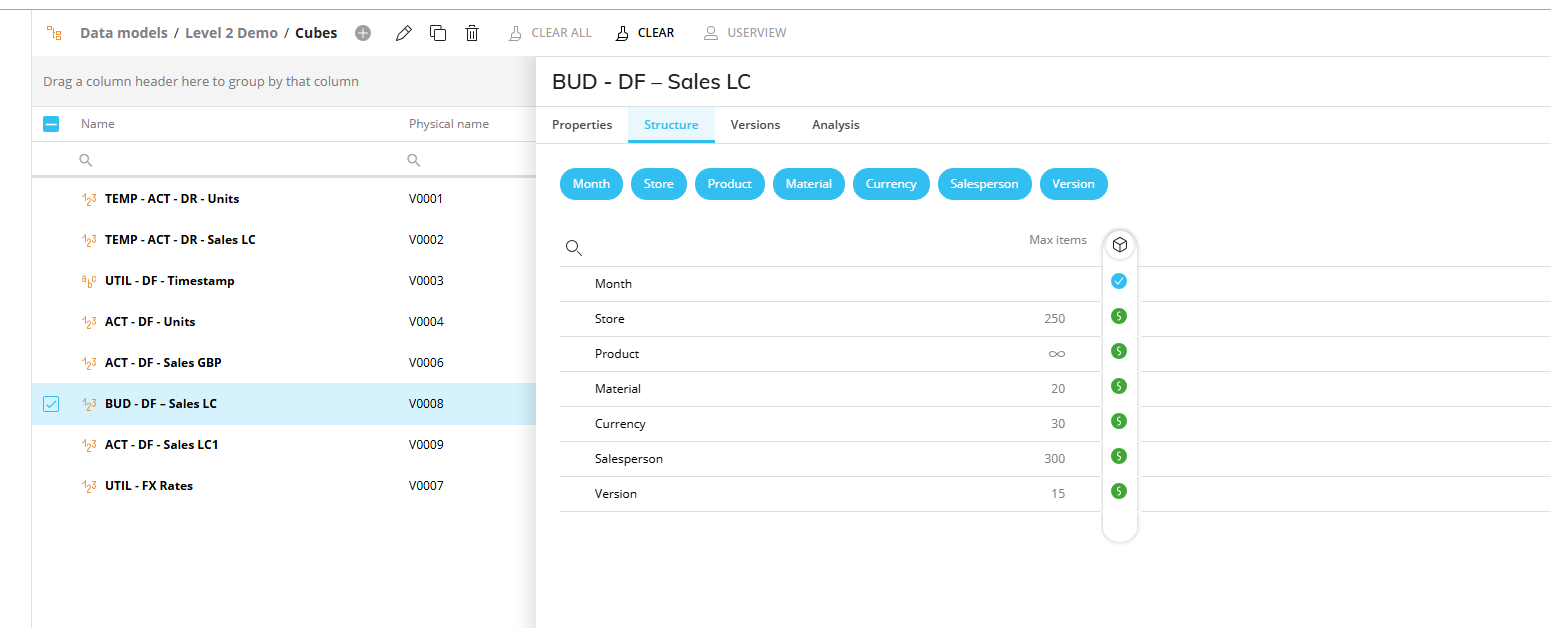The height and width of the screenshot is (628, 1551).
Task: Click text type icon of UTIL - DF - Timestamp
Action: [x=89, y=281]
